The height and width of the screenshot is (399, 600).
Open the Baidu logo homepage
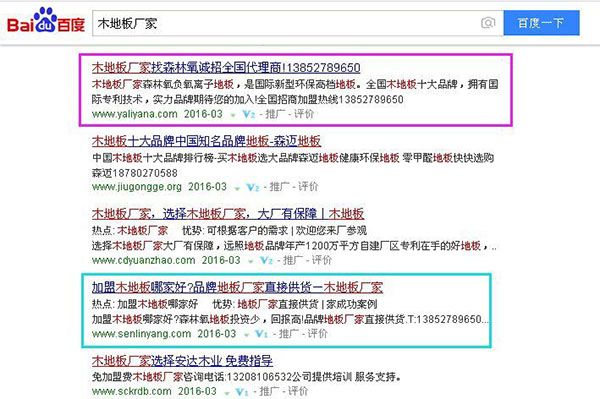click(x=46, y=21)
